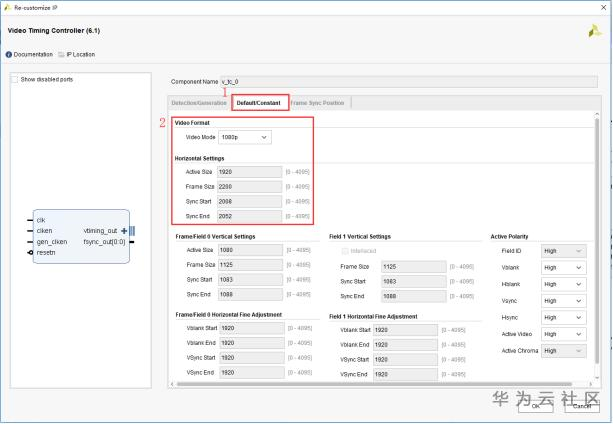Select the Default/Constant tab
The image size is (613, 424).
click(260, 103)
